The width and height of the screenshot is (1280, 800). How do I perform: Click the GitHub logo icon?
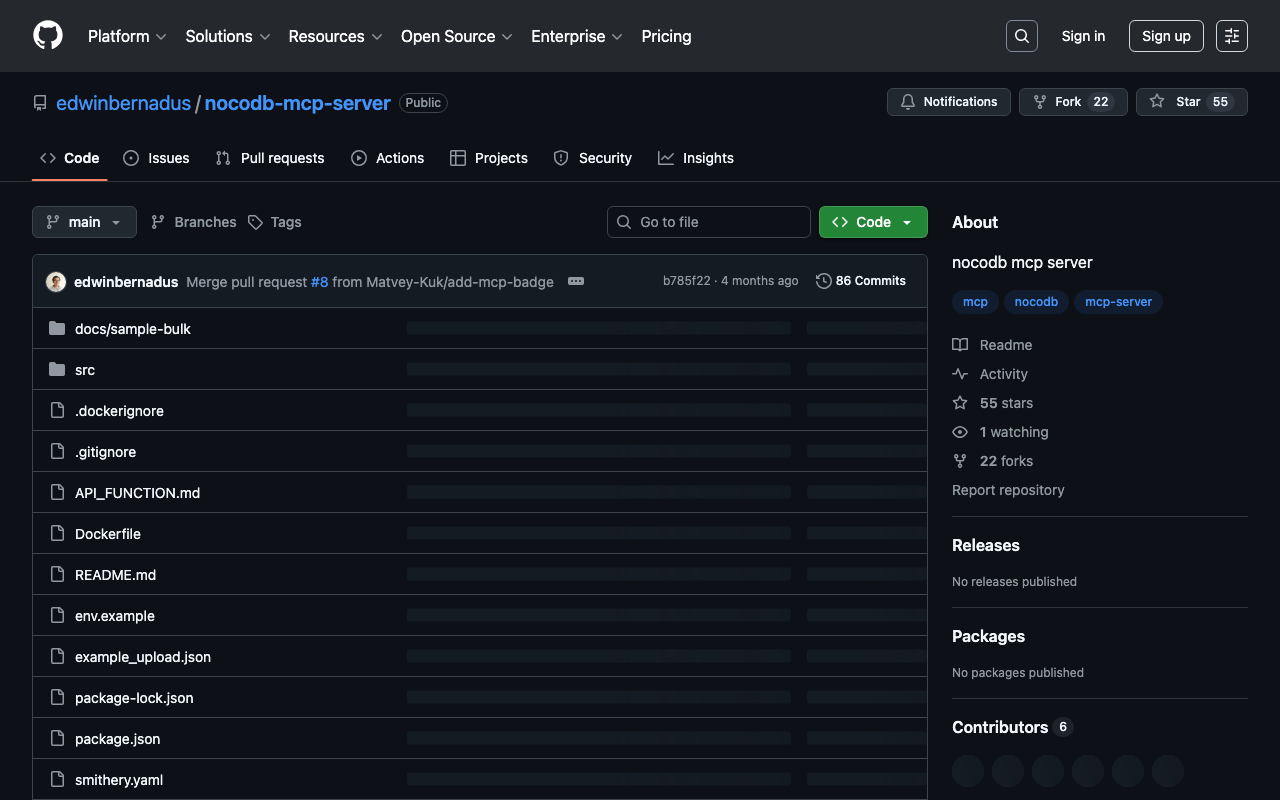point(48,36)
